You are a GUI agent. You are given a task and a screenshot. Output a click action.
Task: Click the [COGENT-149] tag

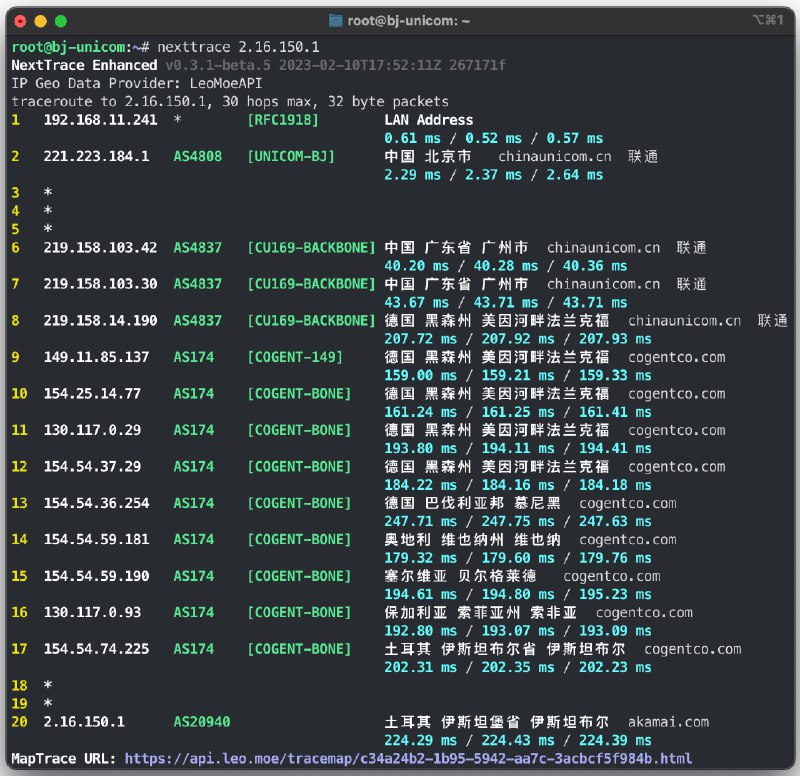pos(295,357)
